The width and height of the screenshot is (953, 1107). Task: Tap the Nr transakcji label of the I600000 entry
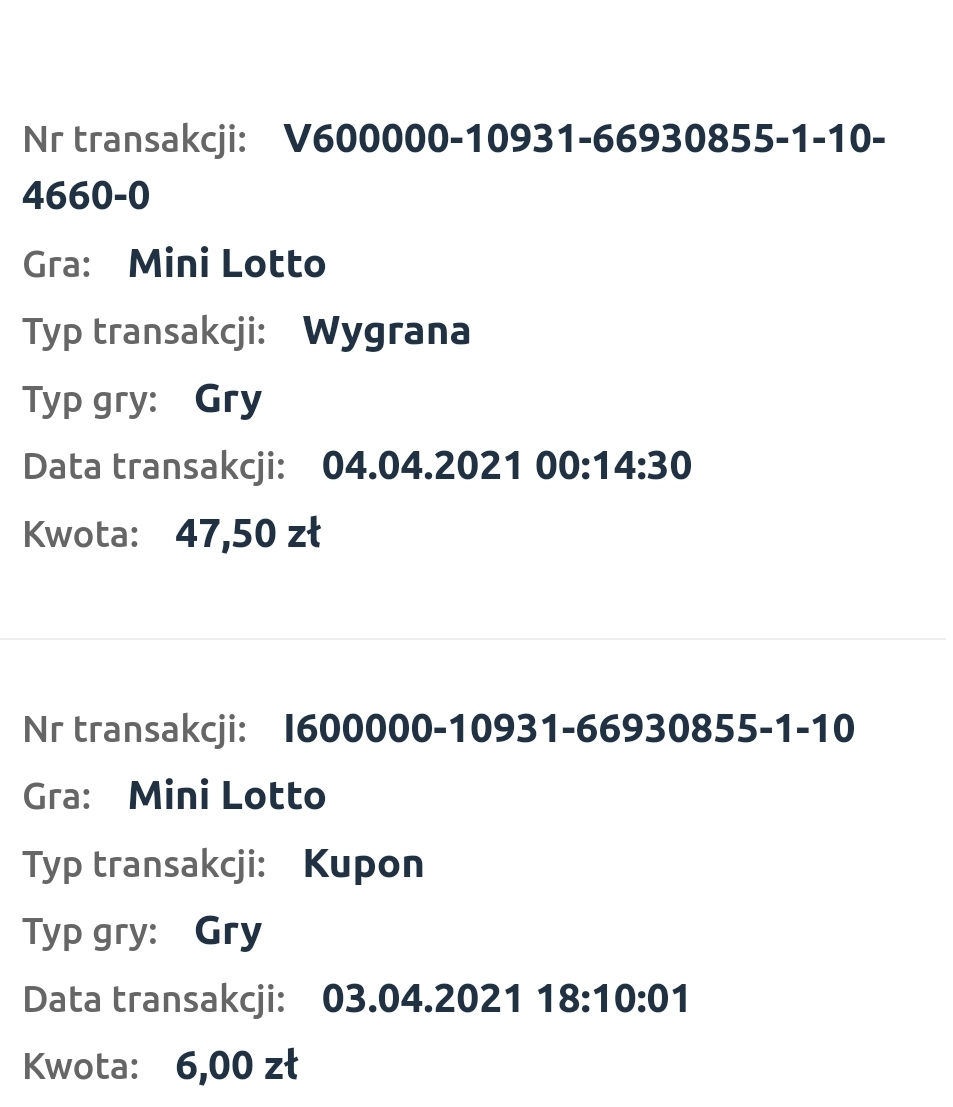[134, 729]
